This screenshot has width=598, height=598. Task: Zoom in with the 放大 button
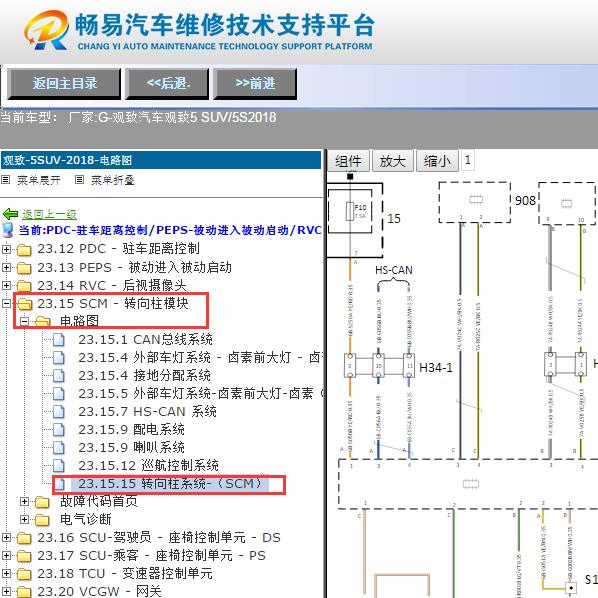point(392,161)
